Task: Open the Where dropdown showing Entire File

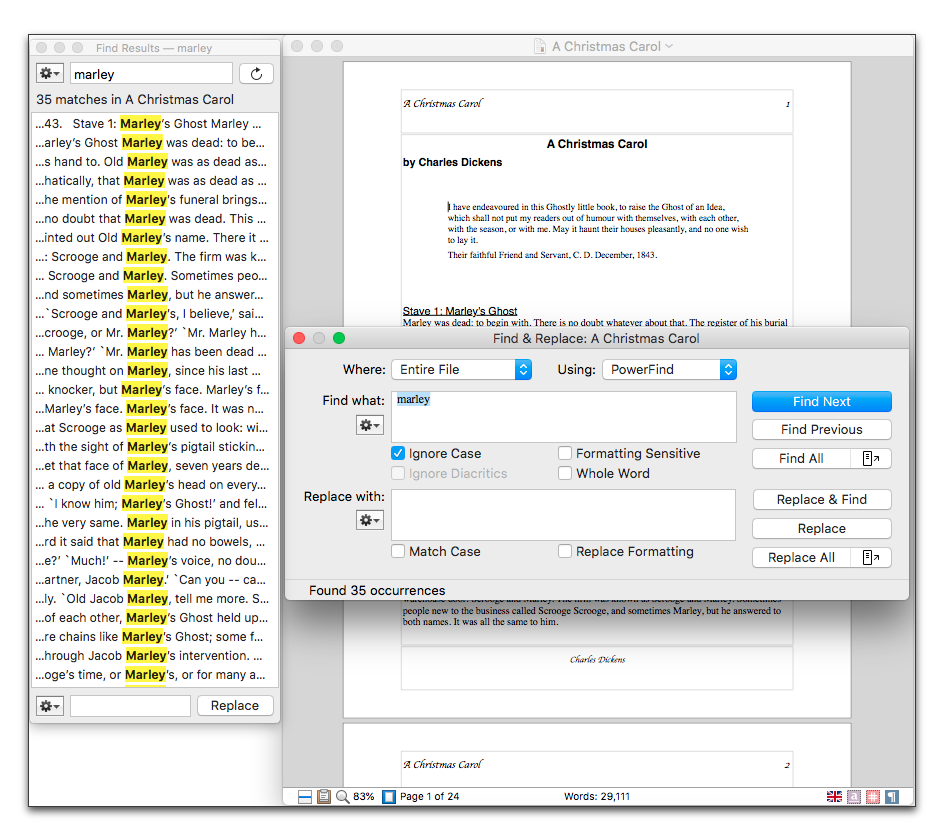Action: 462,370
